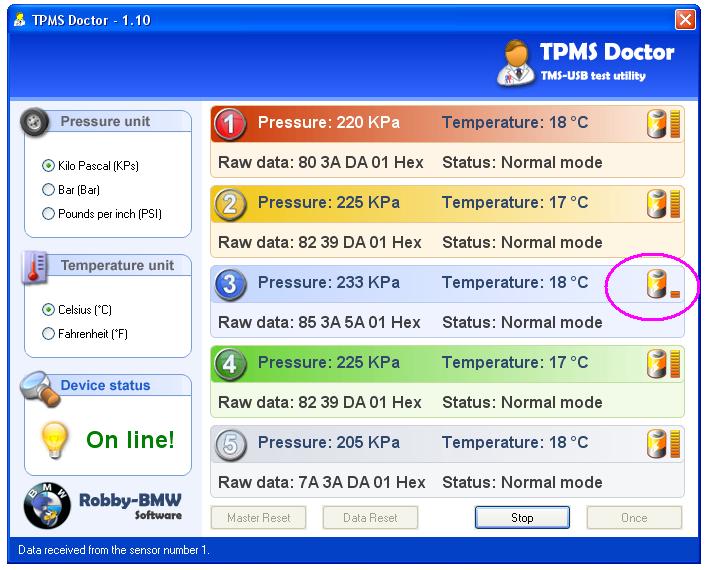Click sensor 2 battery level icon
This screenshot has width=709, height=570.
[663, 203]
